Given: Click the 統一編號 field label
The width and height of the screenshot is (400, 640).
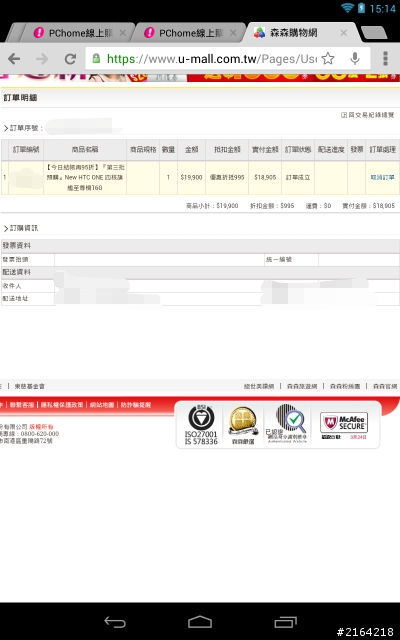Looking at the screenshot, I should click(x=279, y=260).
